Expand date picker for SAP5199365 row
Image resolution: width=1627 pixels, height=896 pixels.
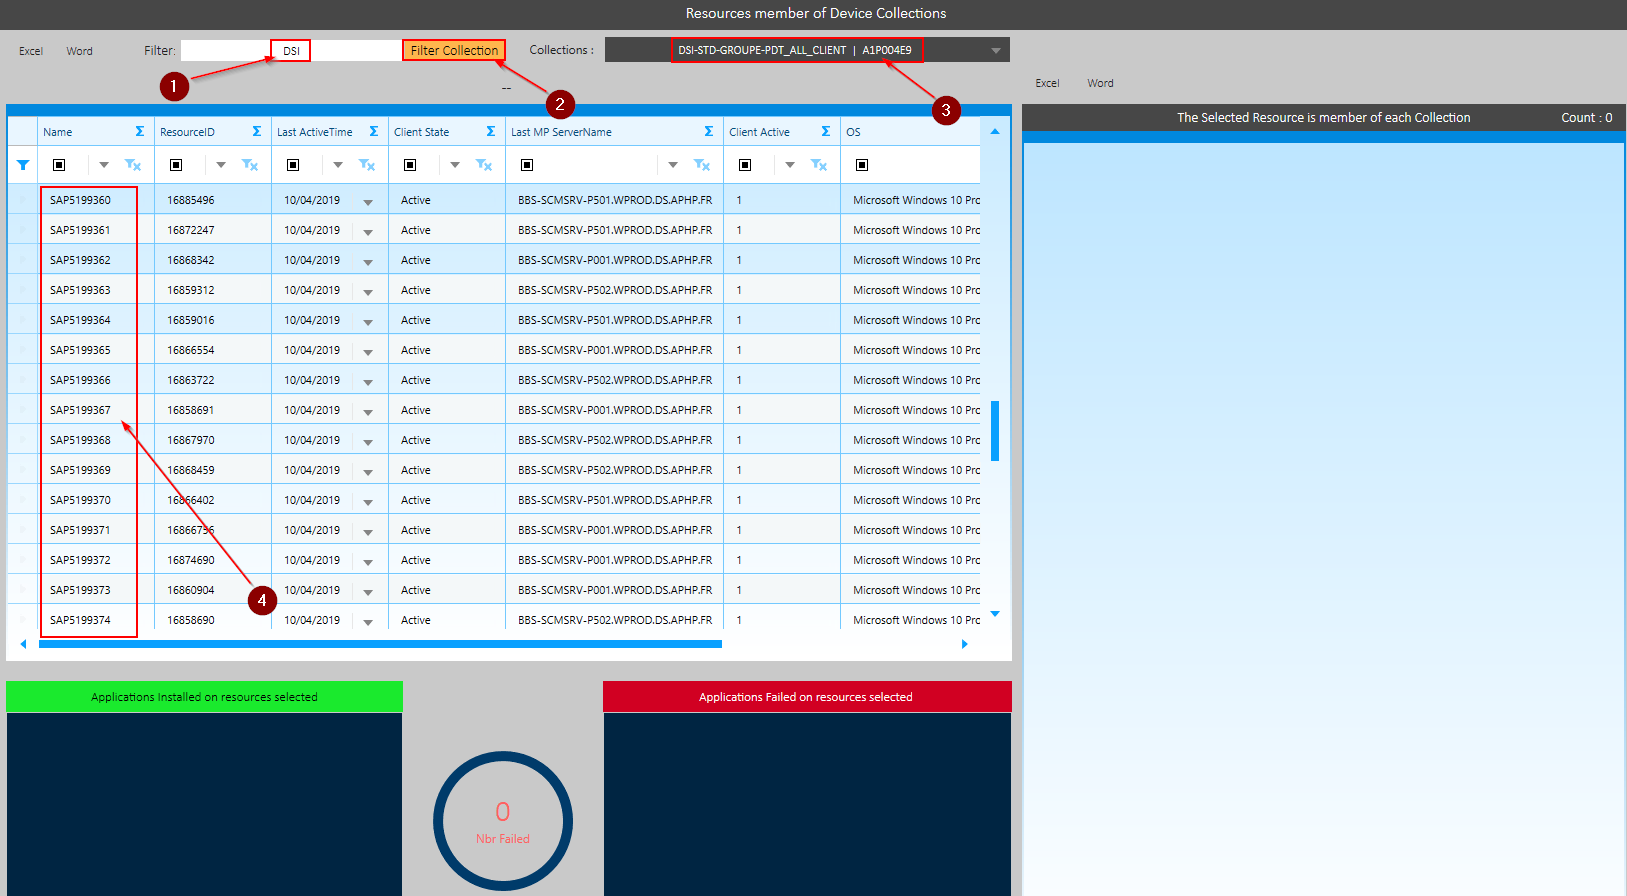point(368,352)
